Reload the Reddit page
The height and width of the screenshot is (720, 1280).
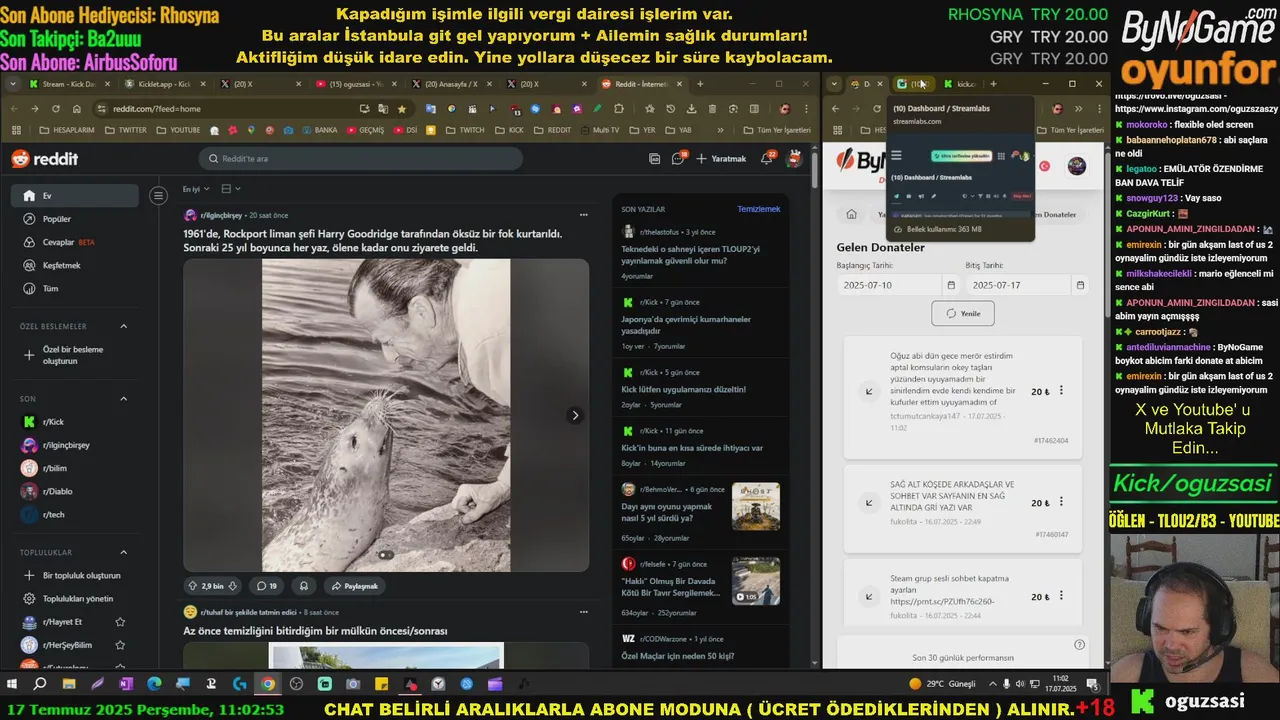(54, 108)
